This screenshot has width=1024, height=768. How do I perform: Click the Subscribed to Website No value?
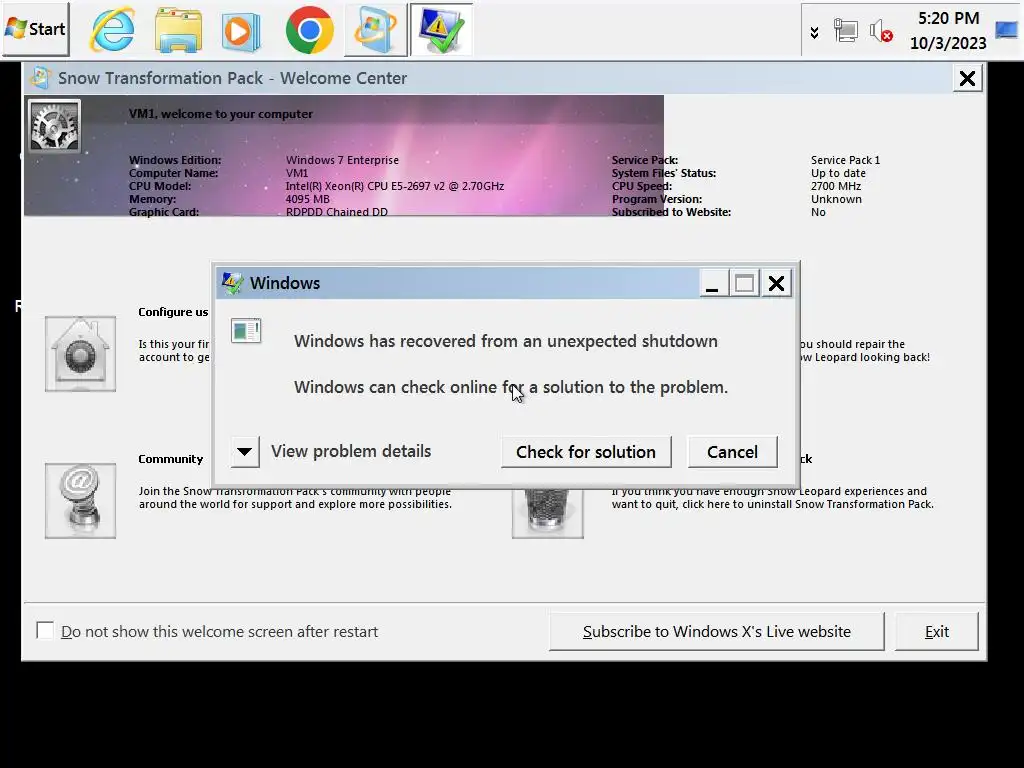click(818, 212)
